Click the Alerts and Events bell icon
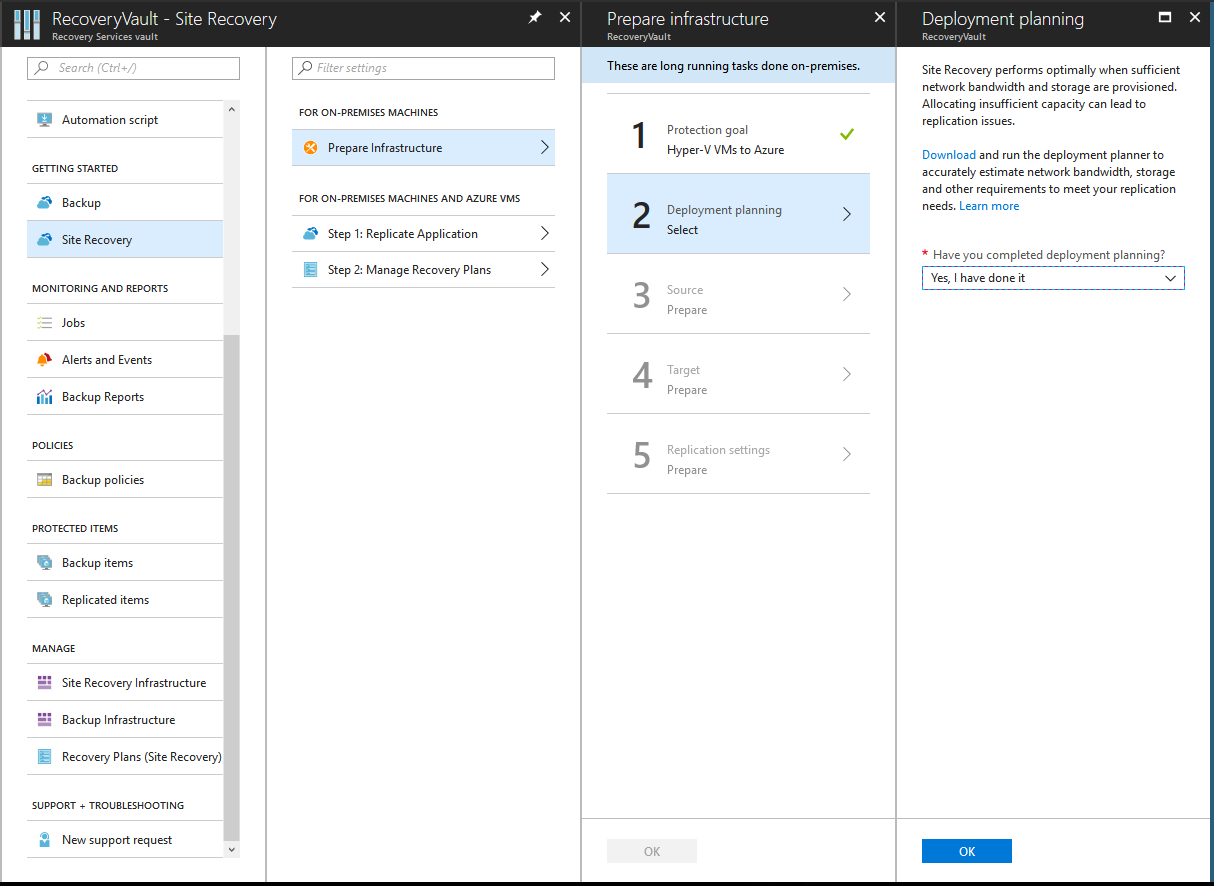1214x886 pixels. tap(44, 360)
